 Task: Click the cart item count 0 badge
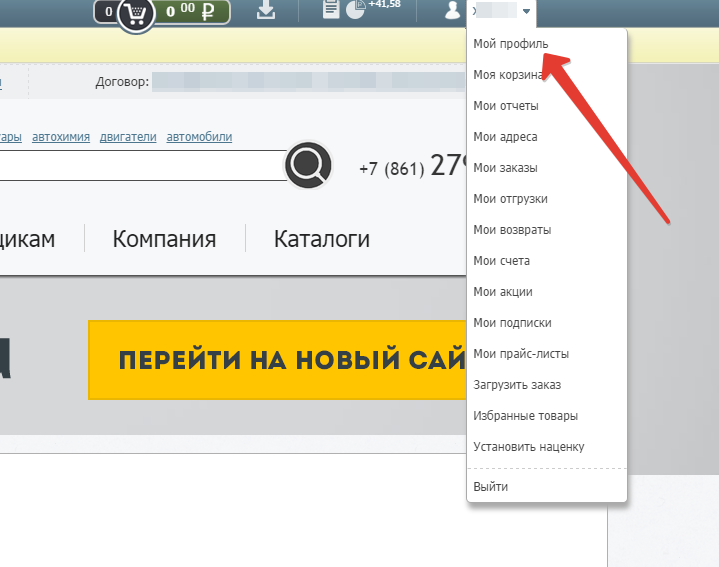tap(107, 11)
